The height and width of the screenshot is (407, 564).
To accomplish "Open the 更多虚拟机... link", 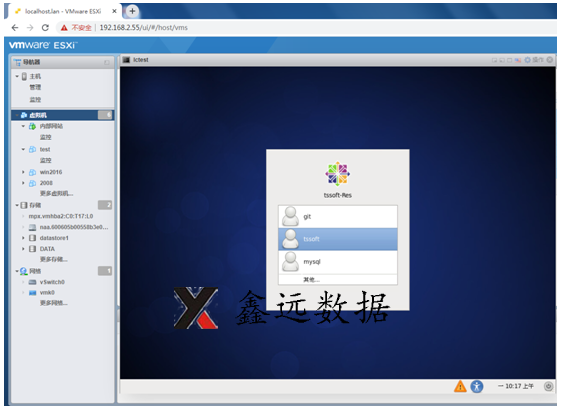I will click(x=56, y=193).
